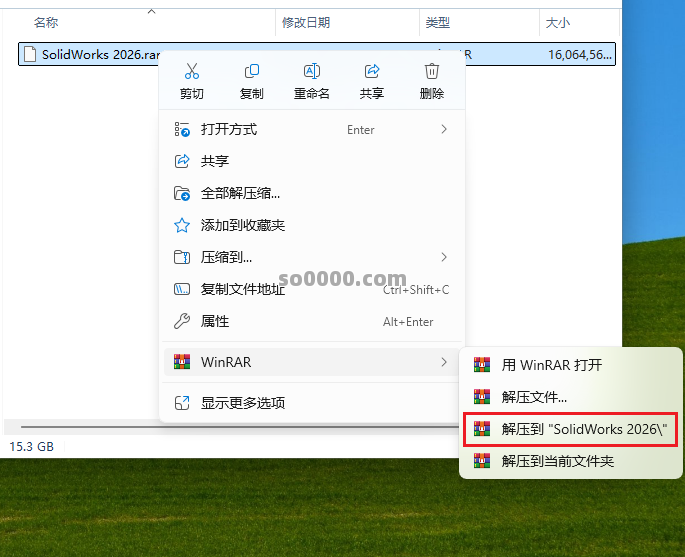Choose 用 WinRAR 打开 in submenu
This screenshot has width=685, height=557.
click(570, 365)
